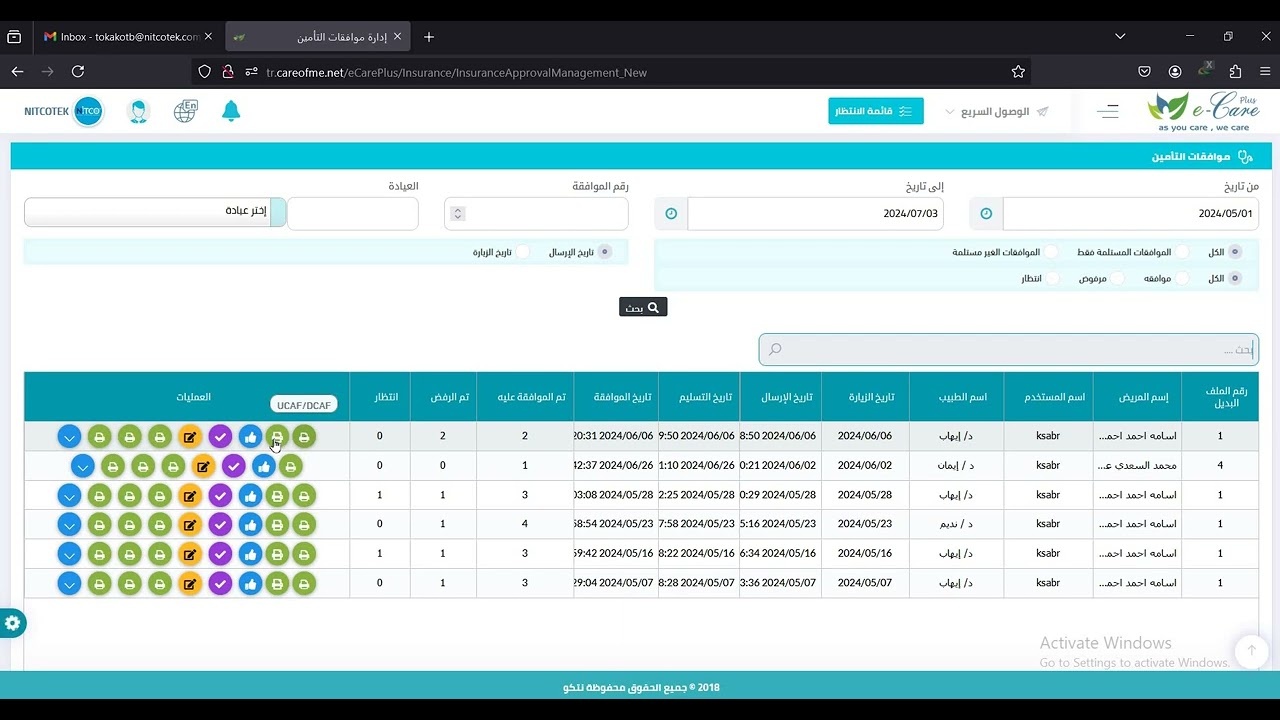
Task: Click blue thumbs-up icon in the 2024/06/02 row
Action: (x=263, y=466)
